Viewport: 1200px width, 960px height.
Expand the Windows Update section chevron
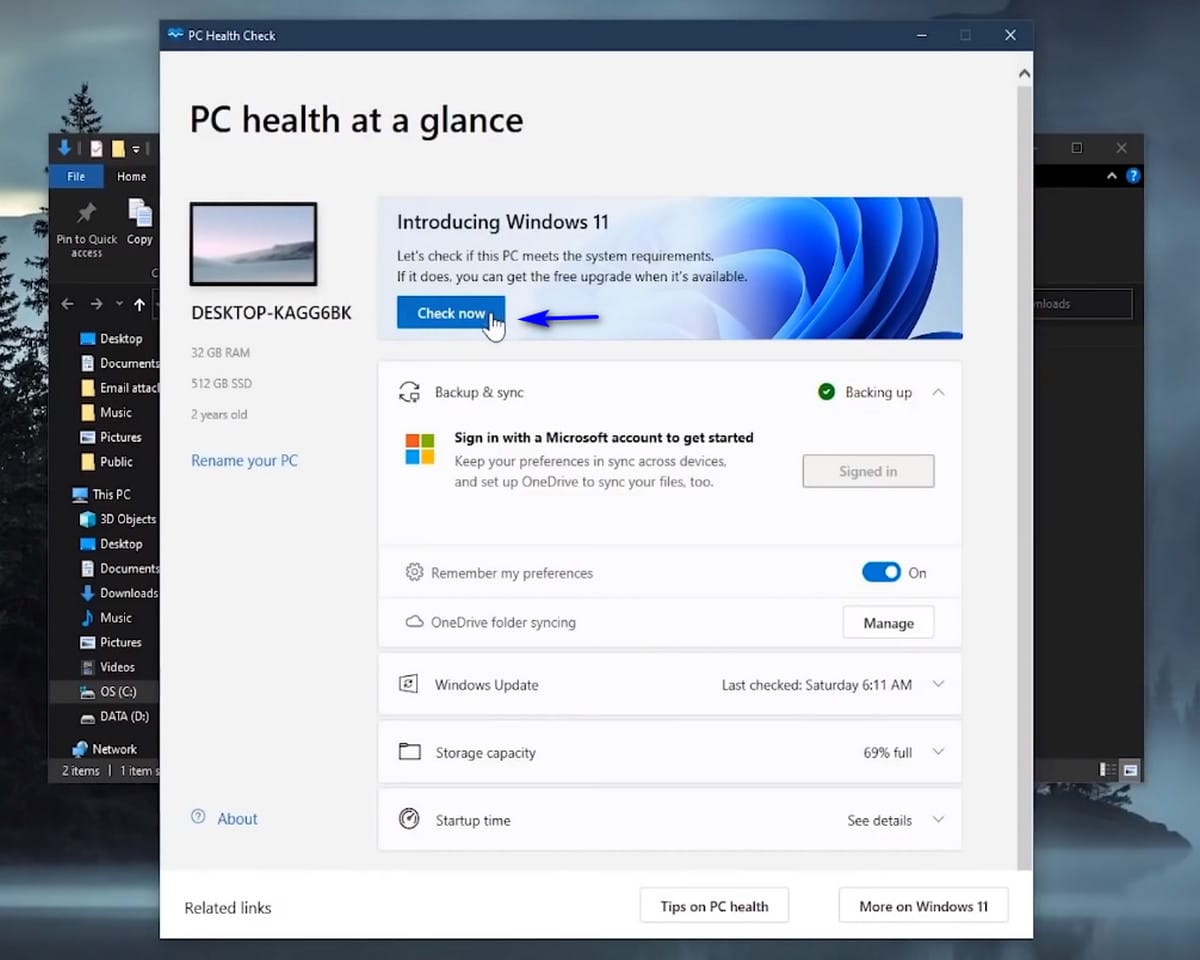(938, 684)
